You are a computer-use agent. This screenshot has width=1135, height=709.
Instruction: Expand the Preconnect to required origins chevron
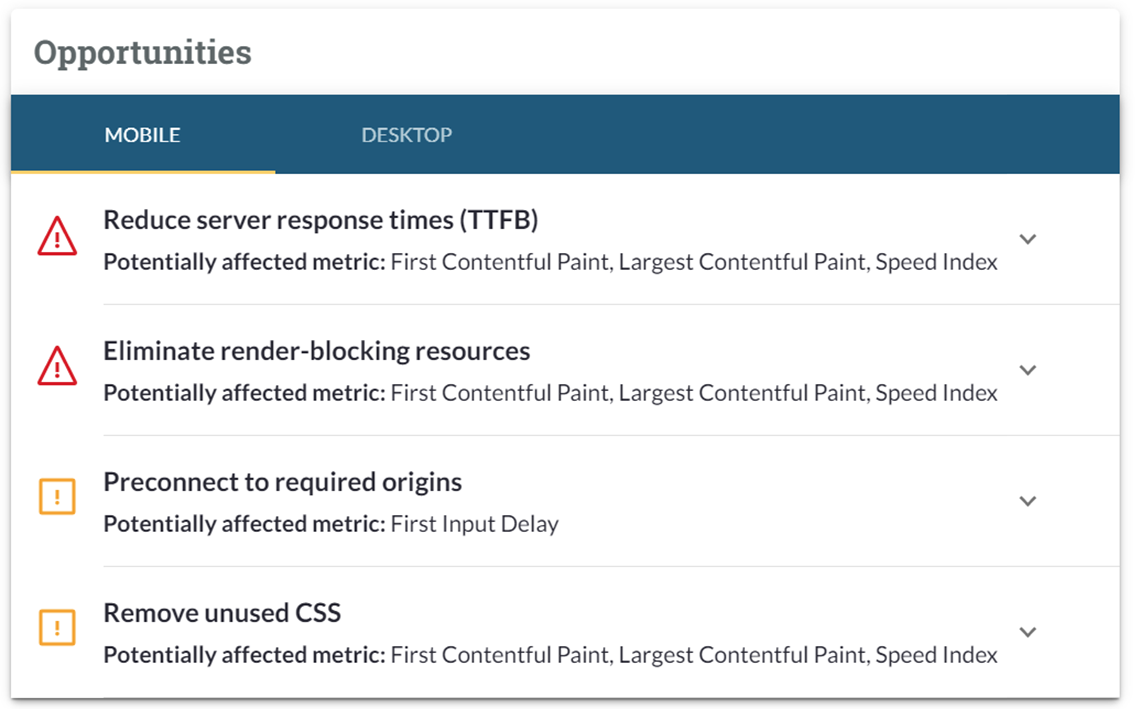[1027, 501]
